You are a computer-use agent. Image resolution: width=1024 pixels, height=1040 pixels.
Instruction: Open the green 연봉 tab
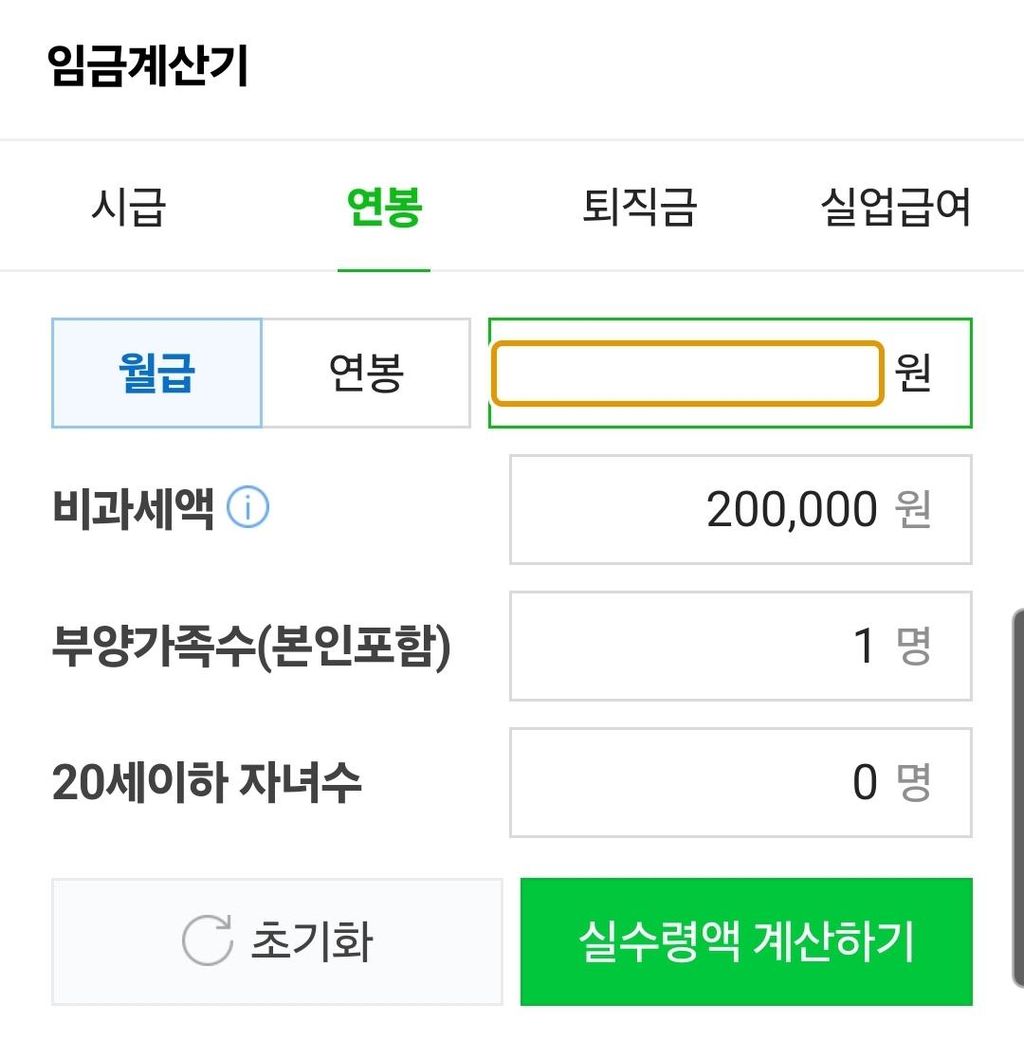(384, 207)
